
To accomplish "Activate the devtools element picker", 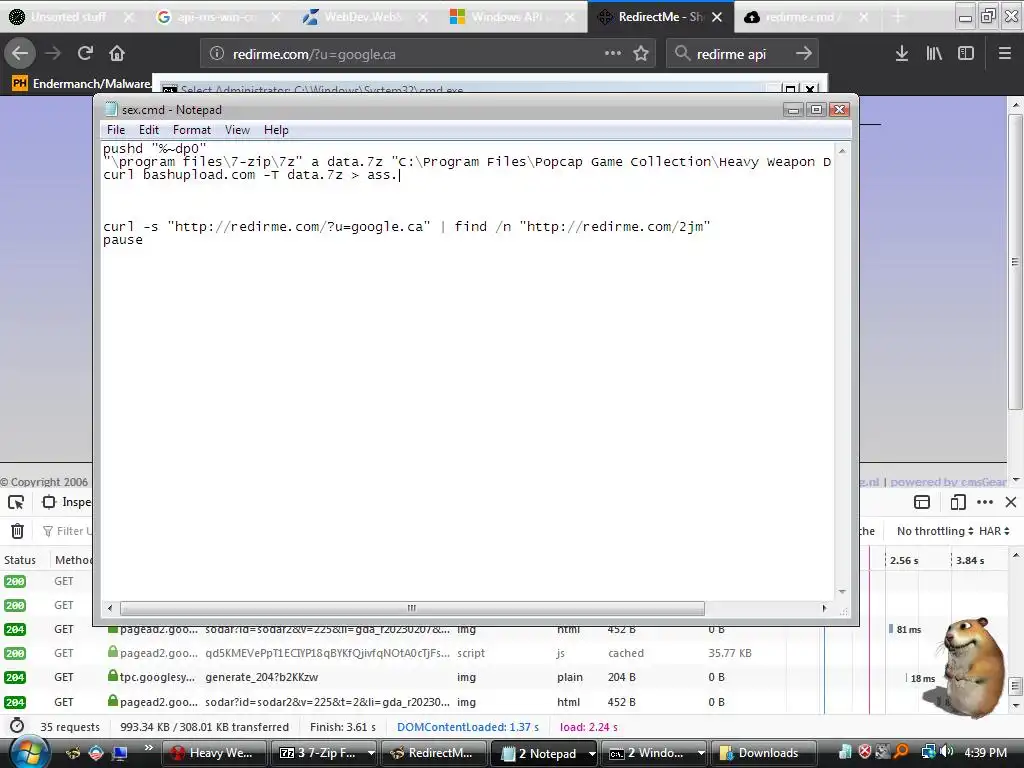I will coord(16,502).
